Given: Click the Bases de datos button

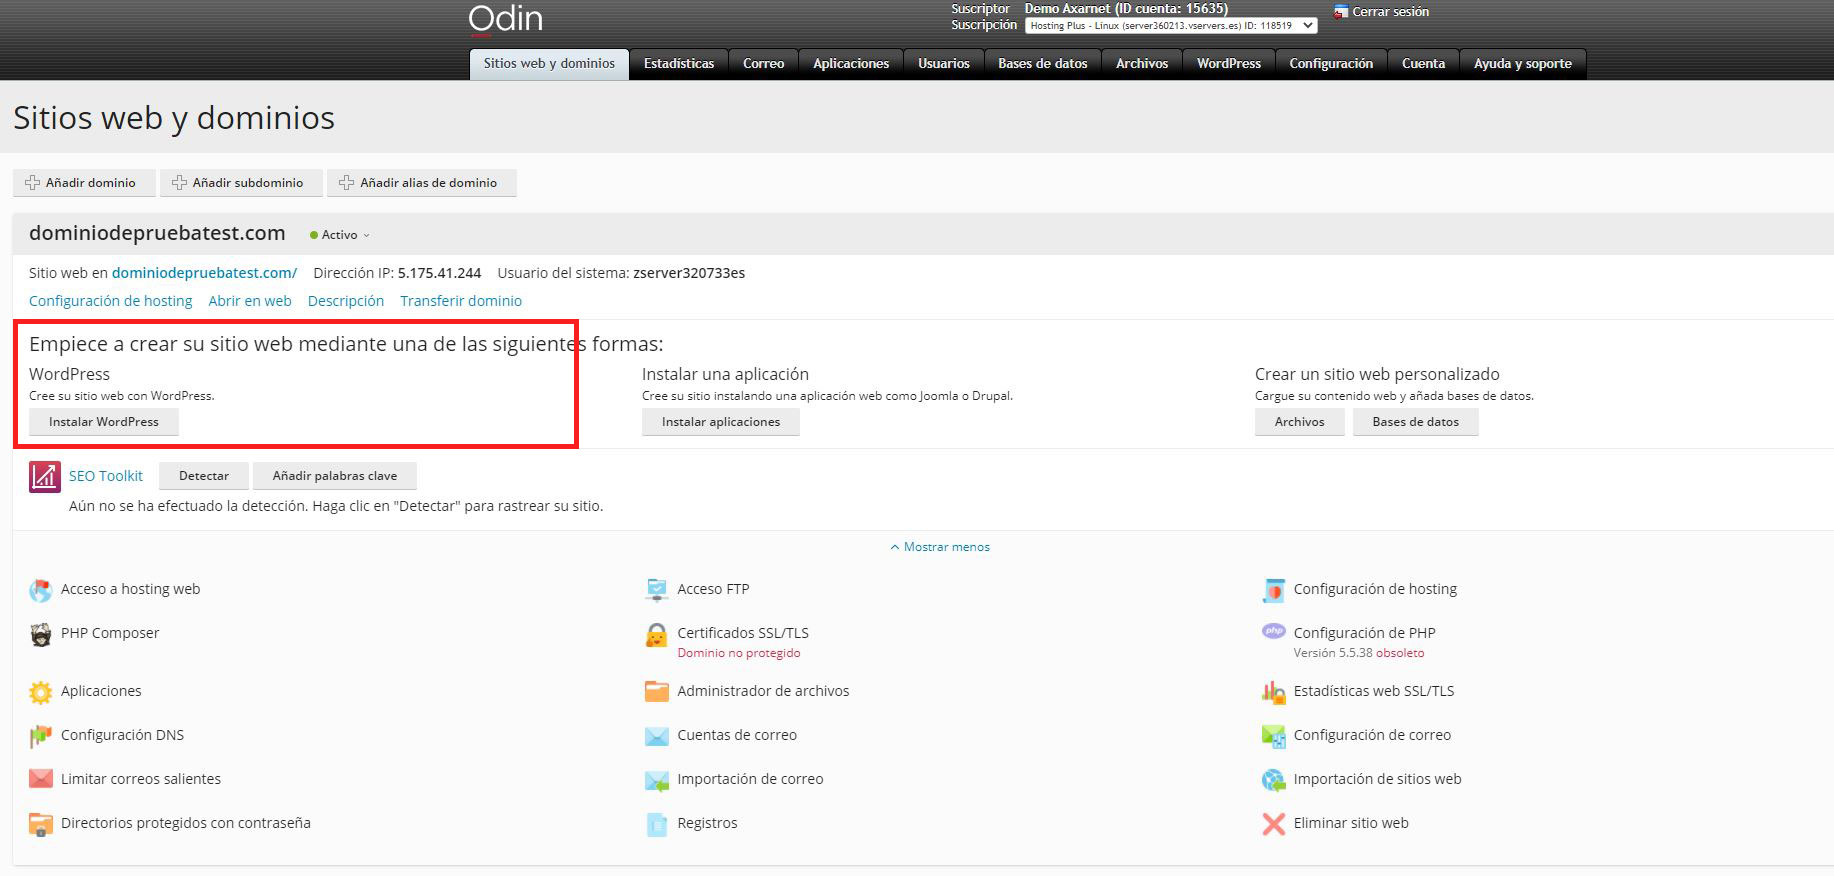Looking at the screenshot, I should (1415, 422).
